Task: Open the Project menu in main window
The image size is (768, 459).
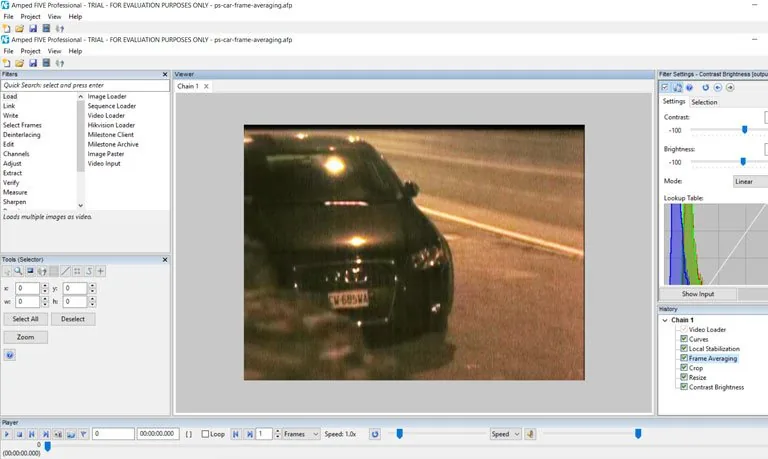Action: 30,51
